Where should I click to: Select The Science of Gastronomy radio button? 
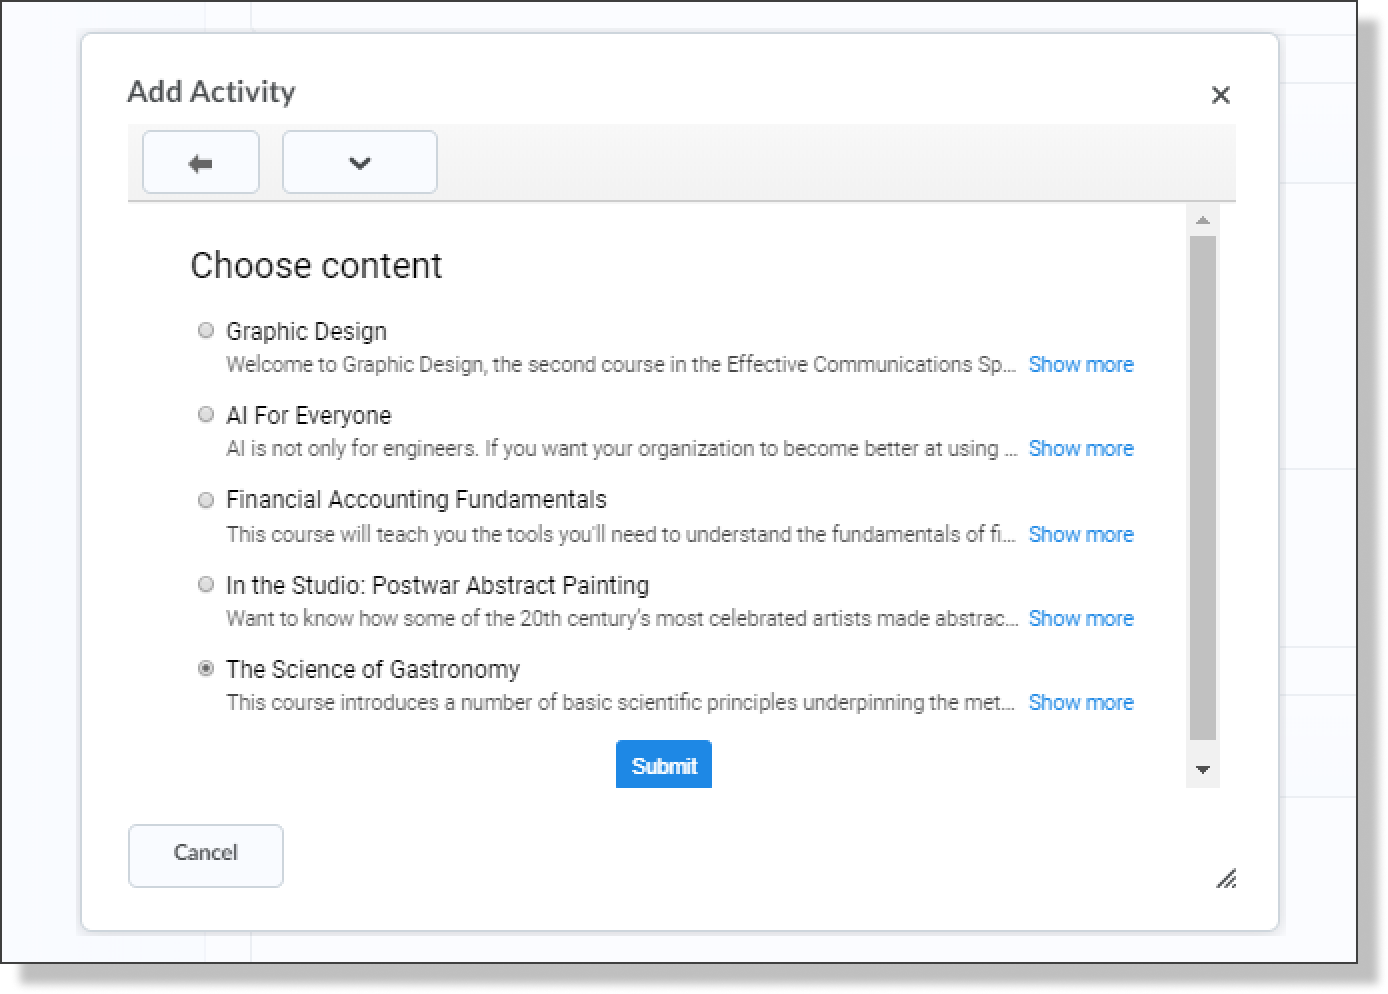pyautogui.click(x=206, y=668)
